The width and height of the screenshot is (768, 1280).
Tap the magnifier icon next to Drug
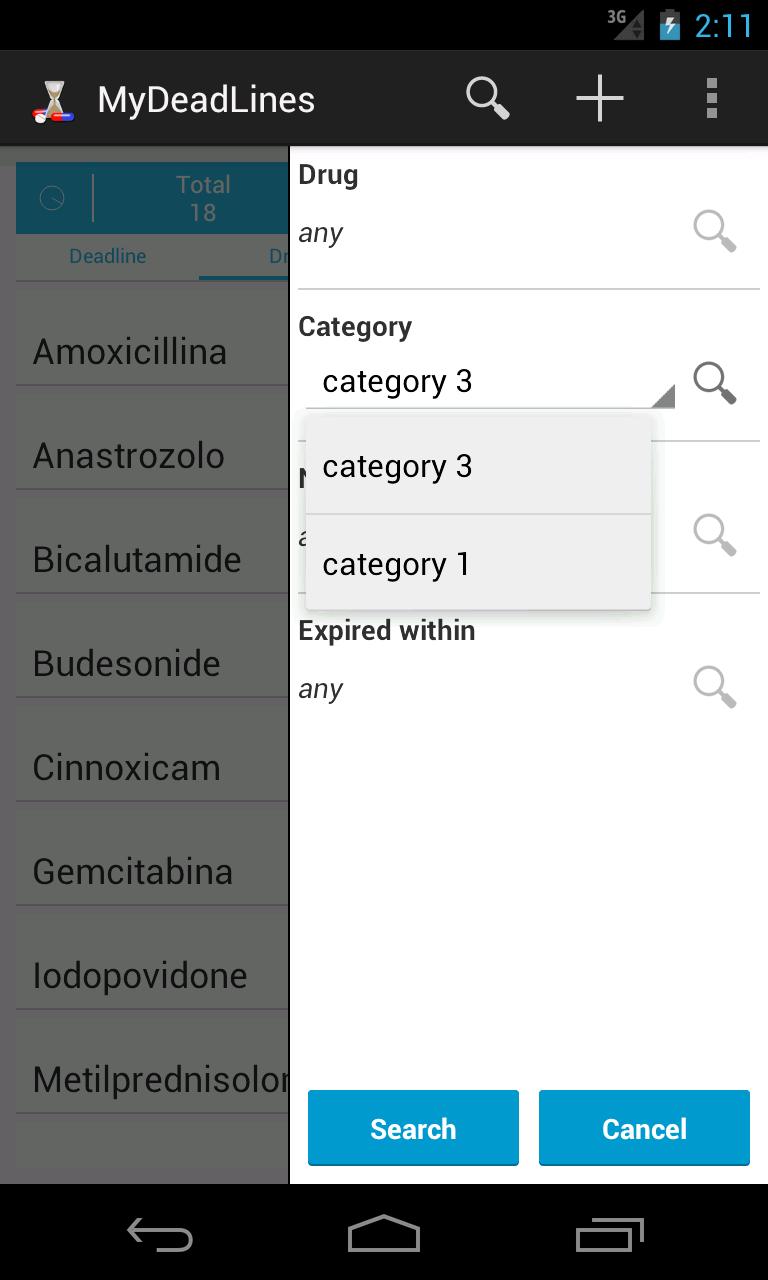pyautogui.click(x=715, y=232)
